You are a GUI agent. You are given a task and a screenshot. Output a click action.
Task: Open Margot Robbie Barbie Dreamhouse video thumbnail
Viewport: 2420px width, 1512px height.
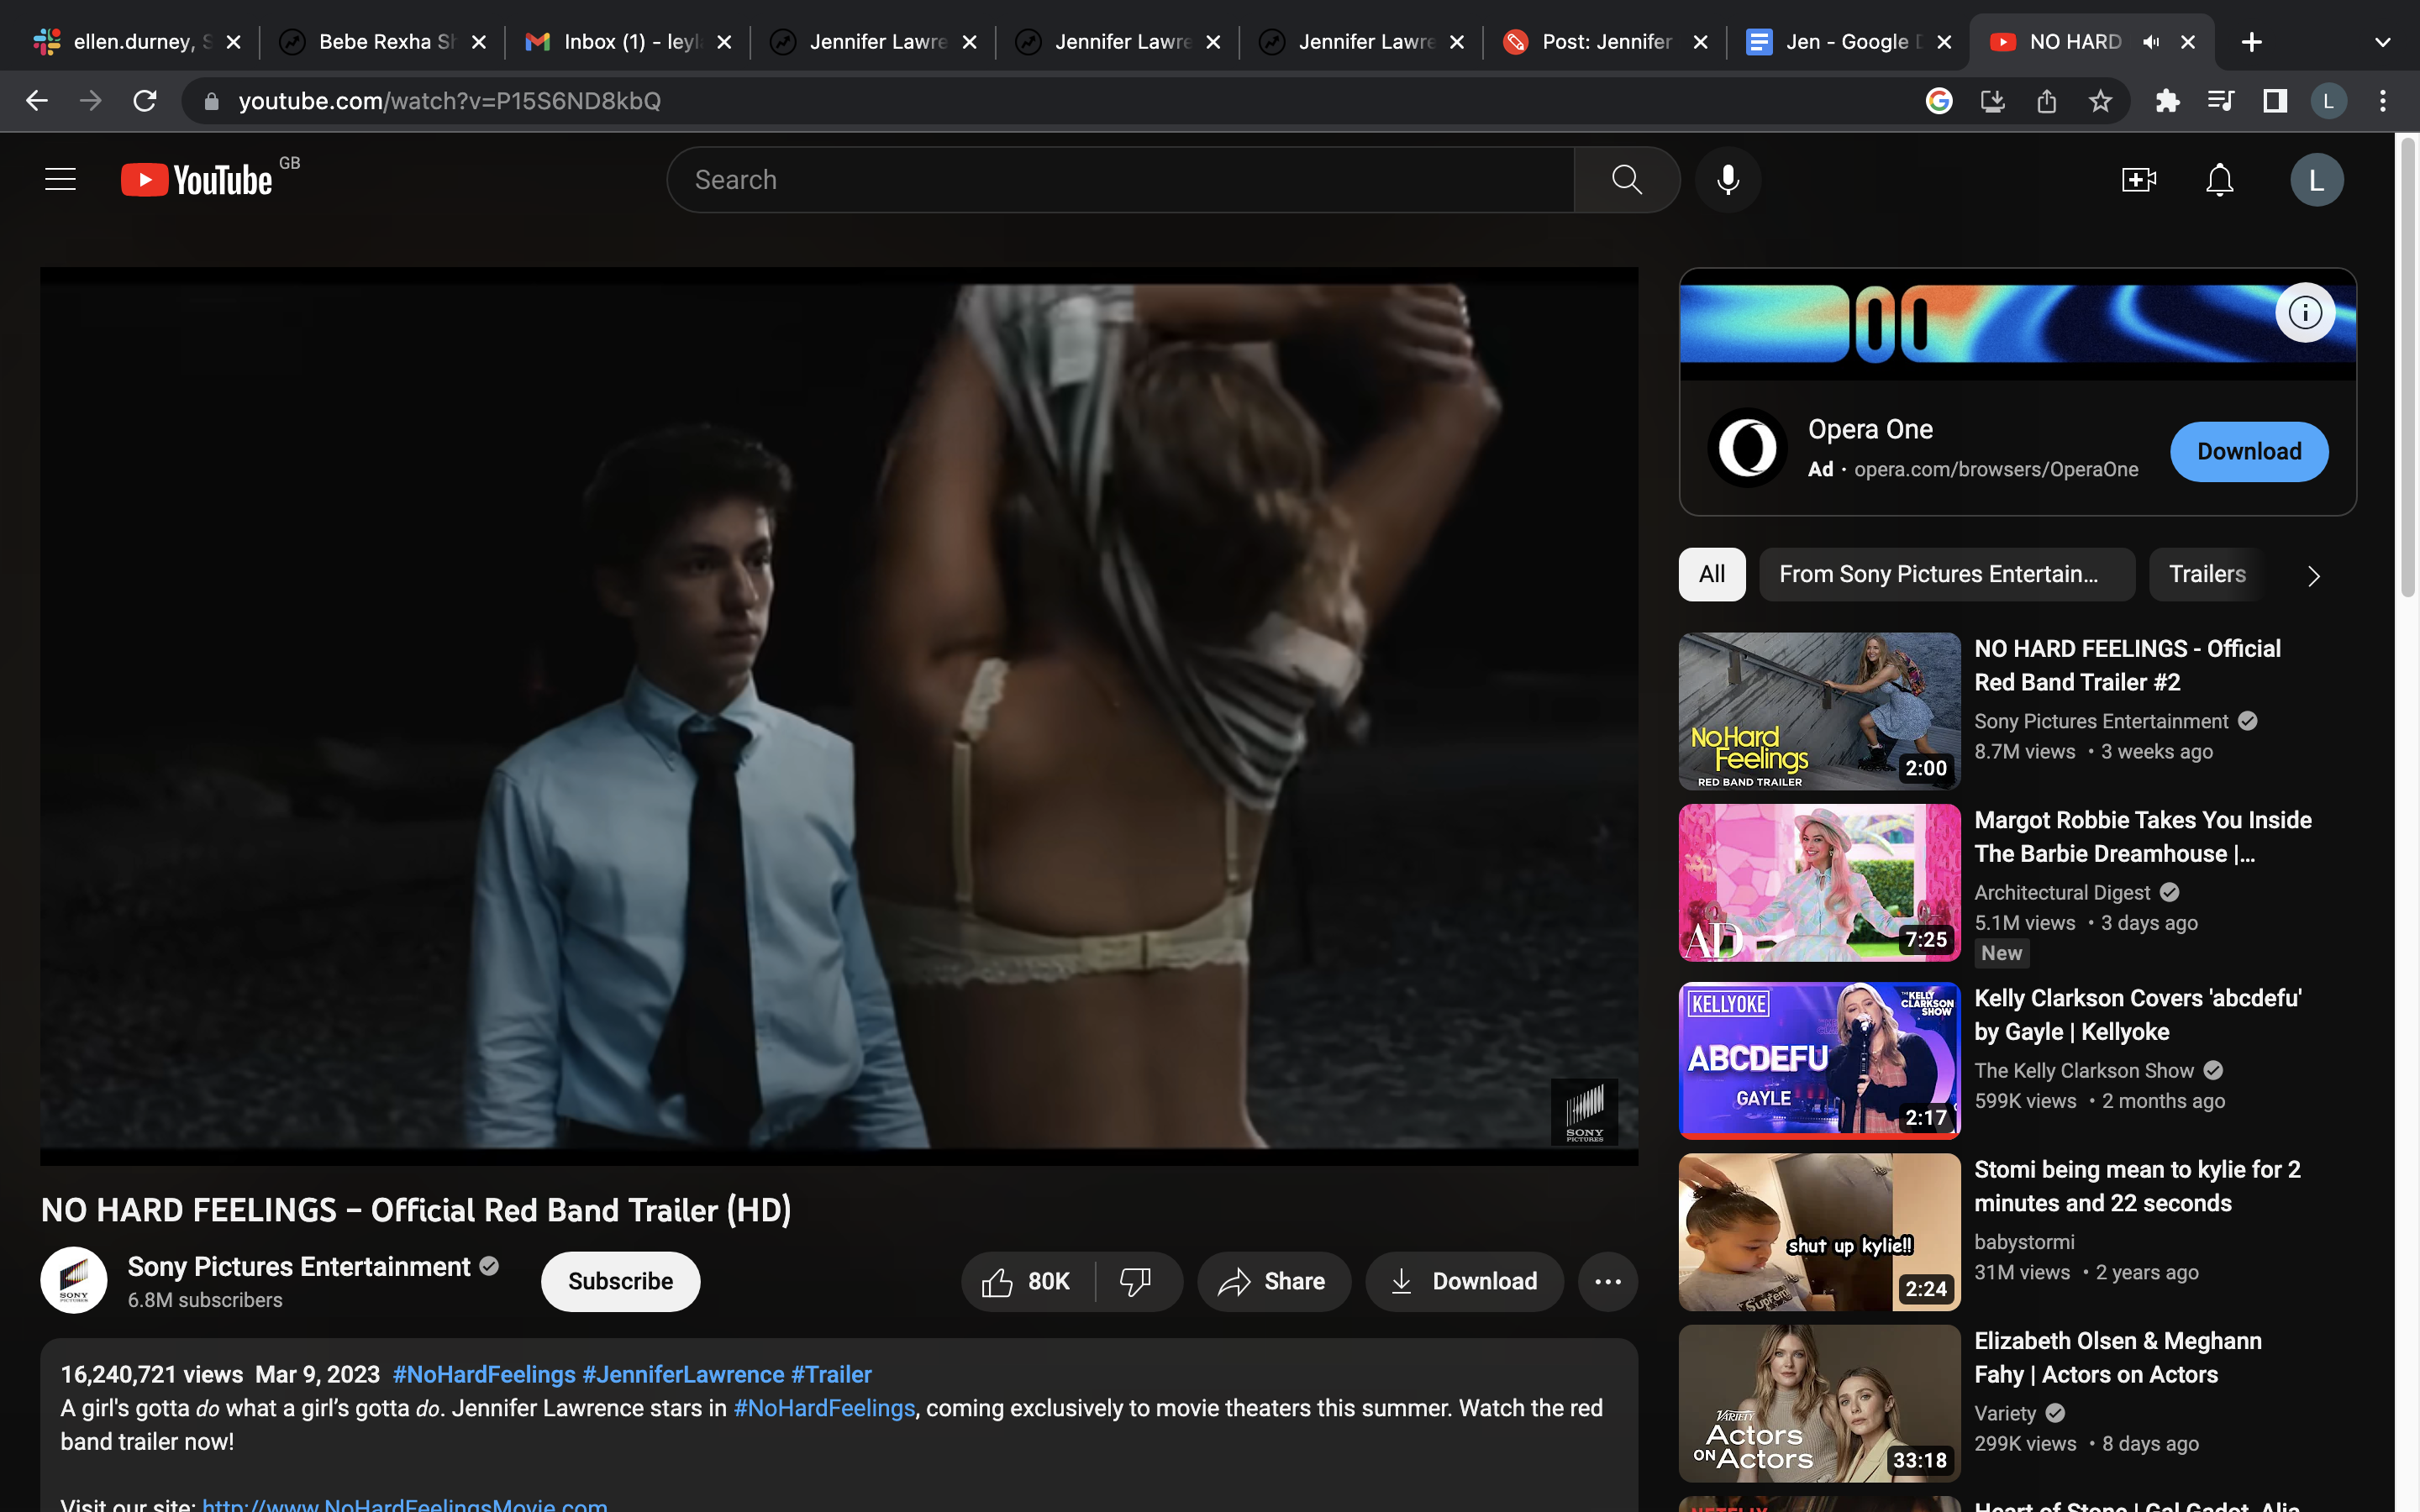(1819, 882)
